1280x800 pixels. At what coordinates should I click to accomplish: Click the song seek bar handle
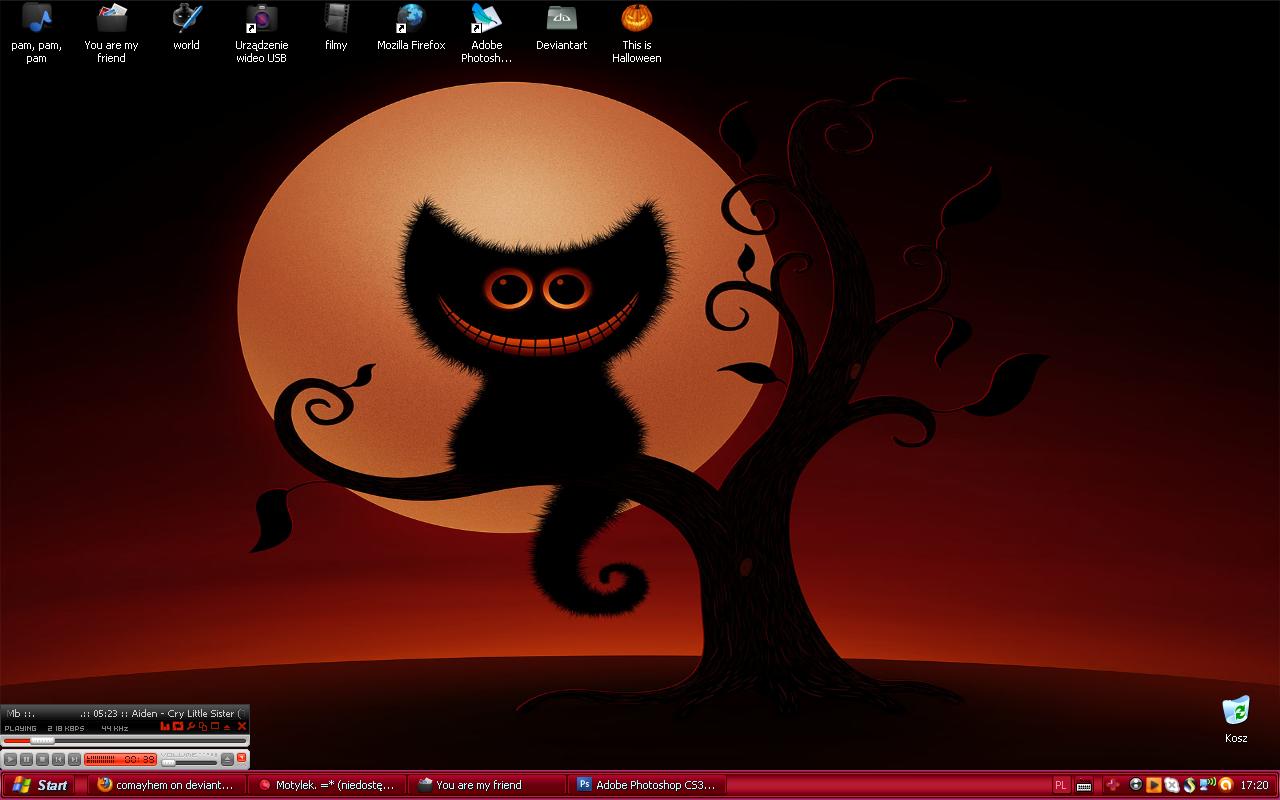(42, 741)
